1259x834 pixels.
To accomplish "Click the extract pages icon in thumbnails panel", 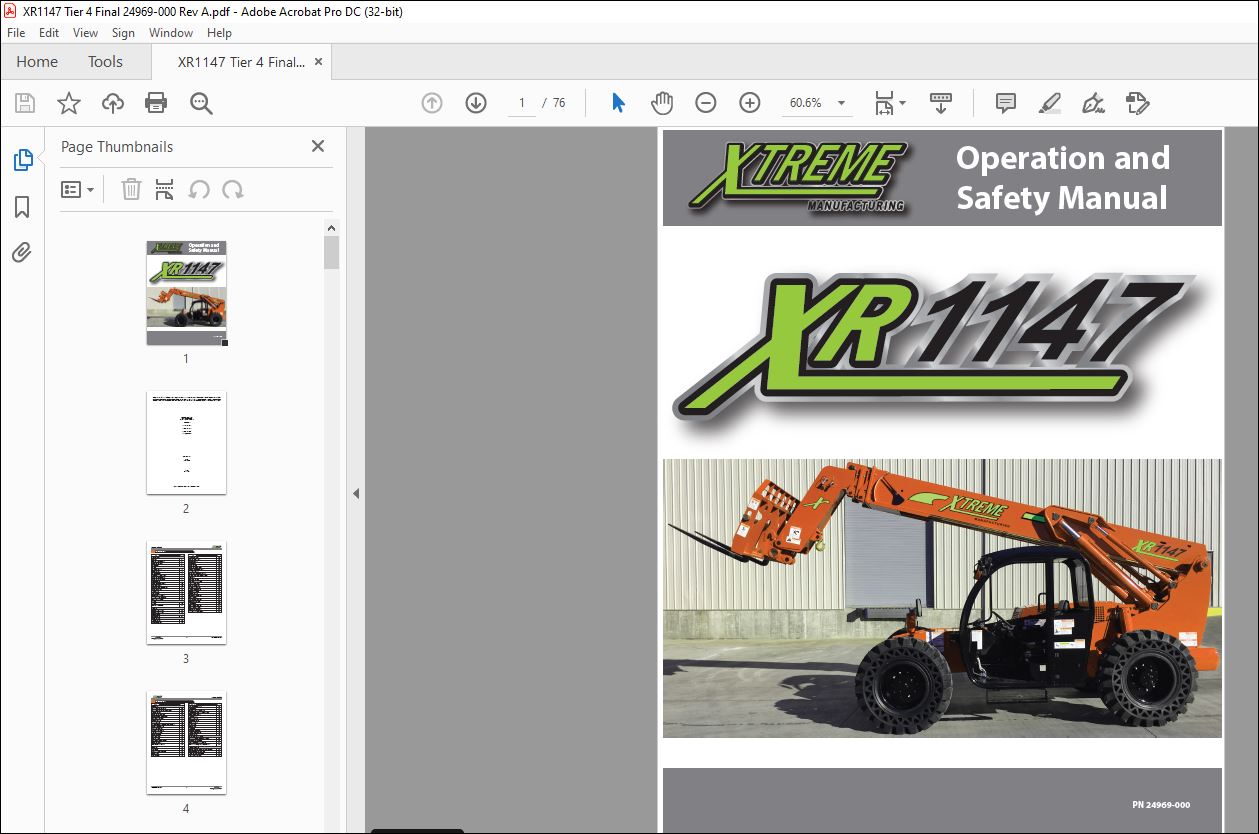I will (x=165, y=190).
